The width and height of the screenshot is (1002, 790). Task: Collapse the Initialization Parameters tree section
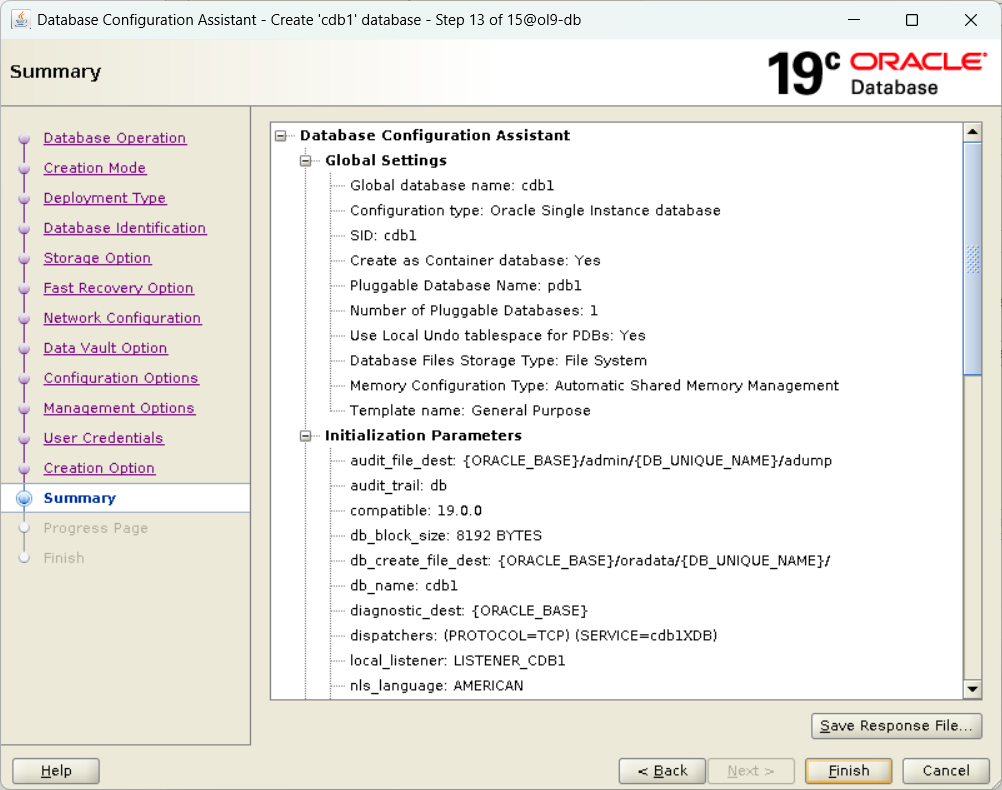(305, 436)
